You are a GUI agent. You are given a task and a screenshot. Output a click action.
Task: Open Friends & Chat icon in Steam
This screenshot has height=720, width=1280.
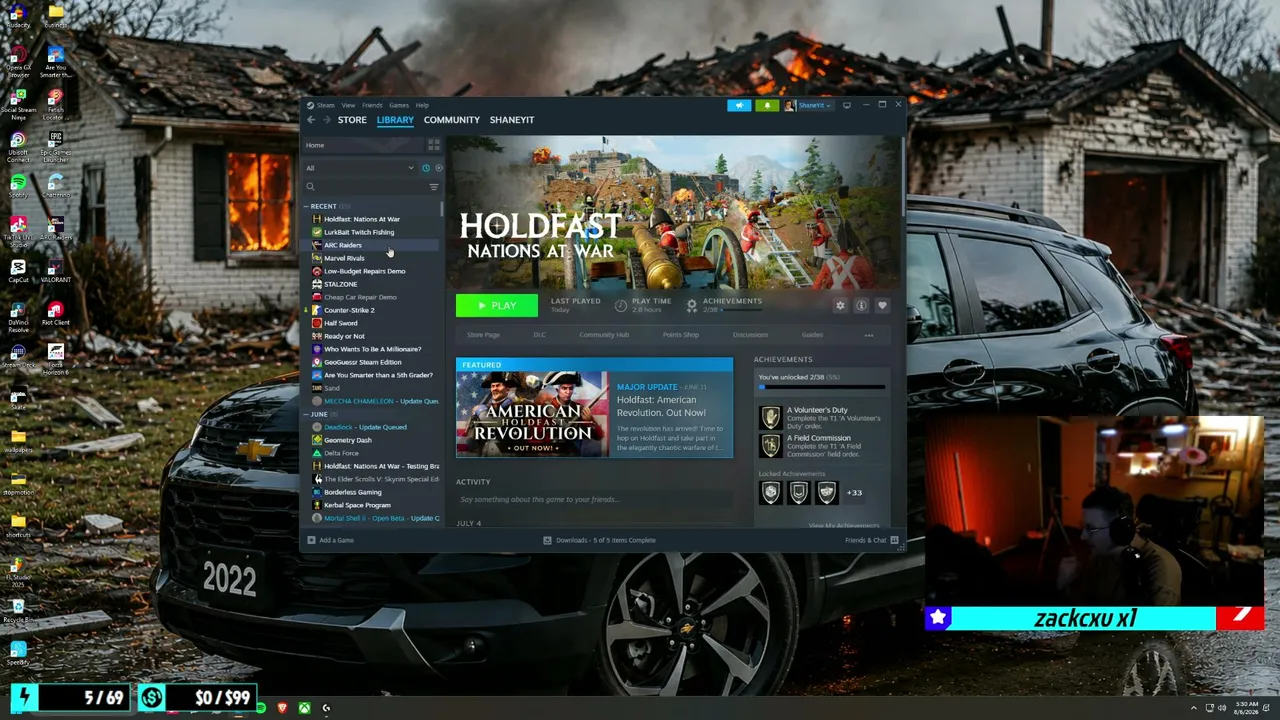894,540
